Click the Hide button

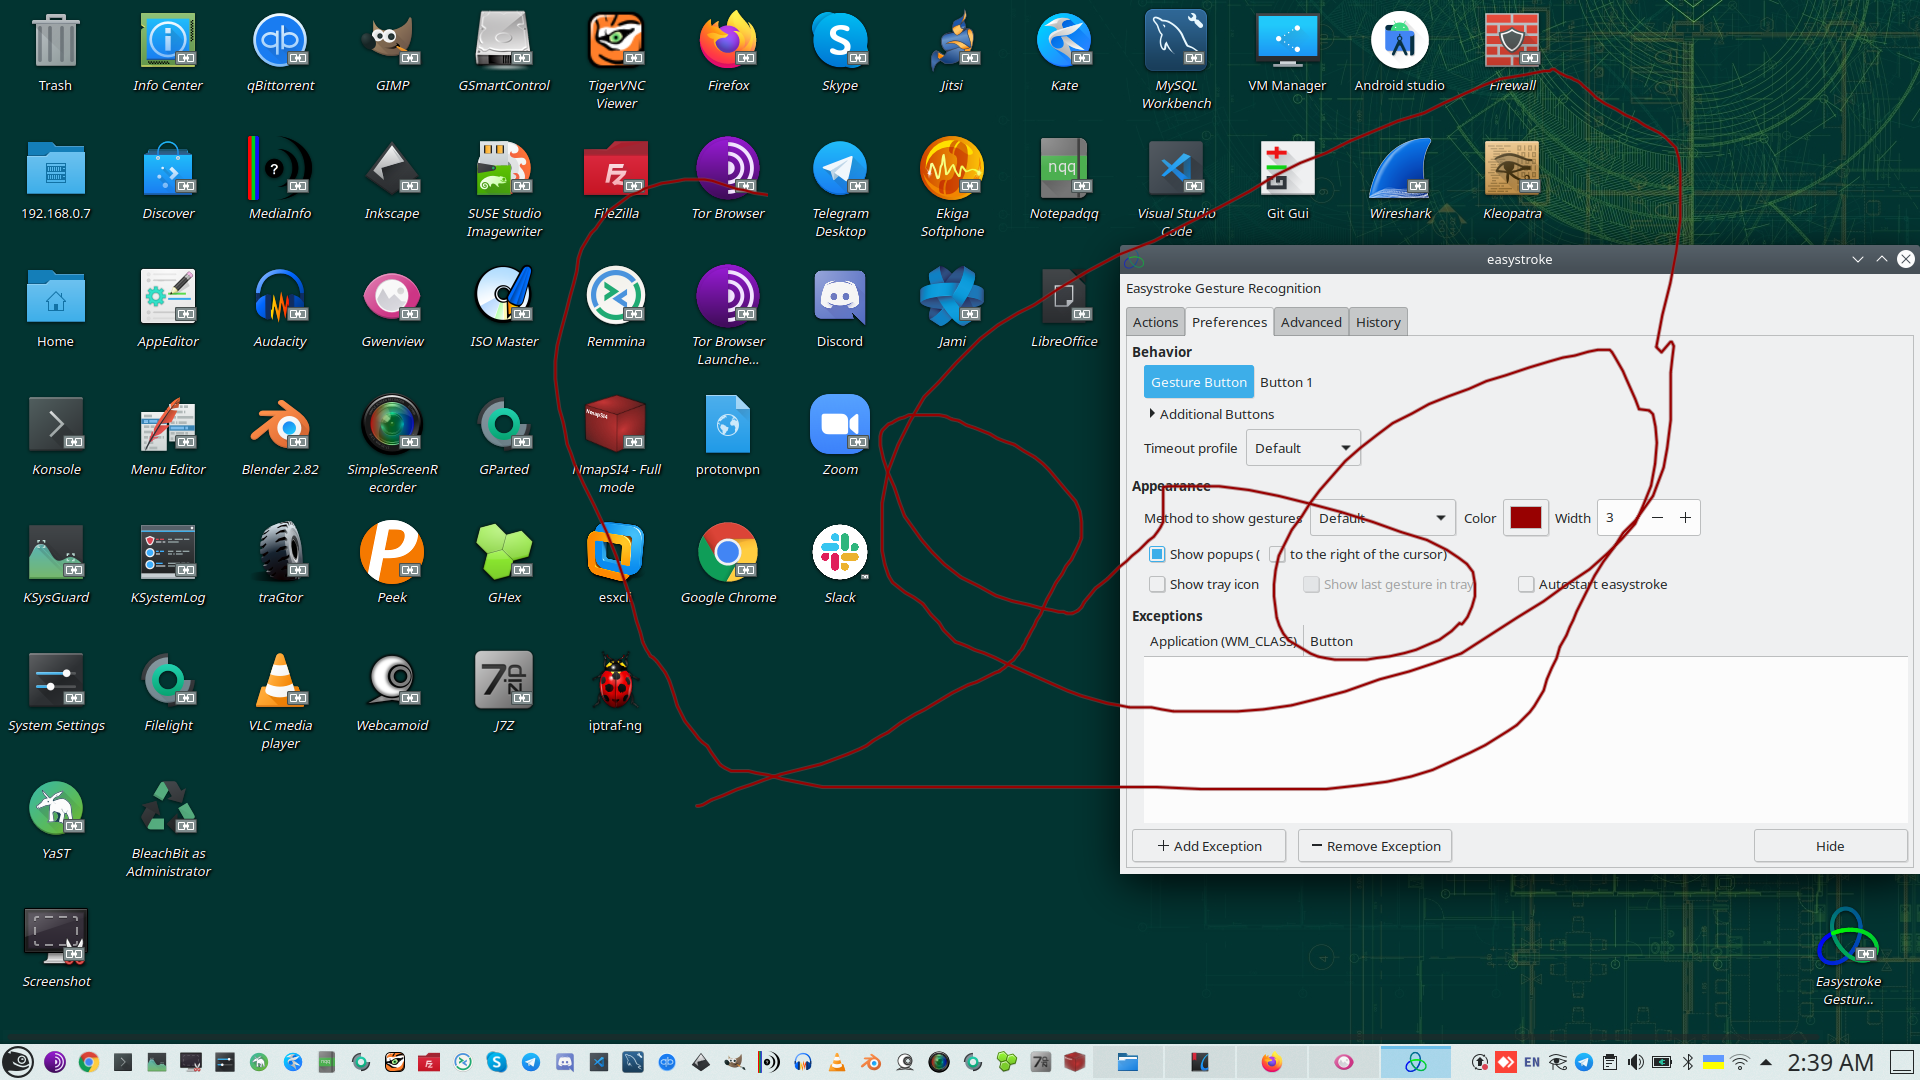1829,846
